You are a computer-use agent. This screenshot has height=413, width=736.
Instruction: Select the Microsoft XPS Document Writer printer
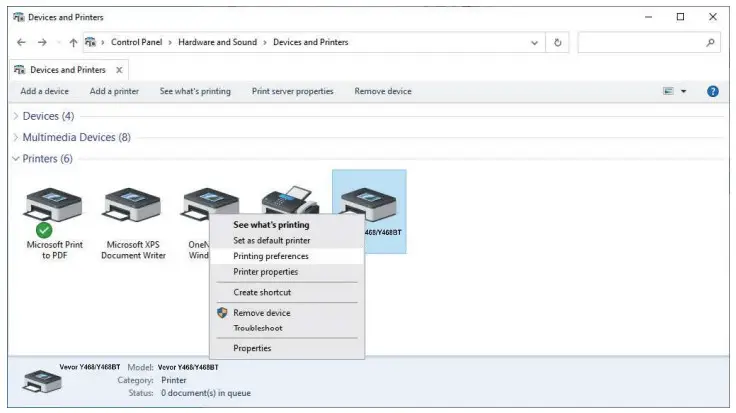click(x=133, y=224)
